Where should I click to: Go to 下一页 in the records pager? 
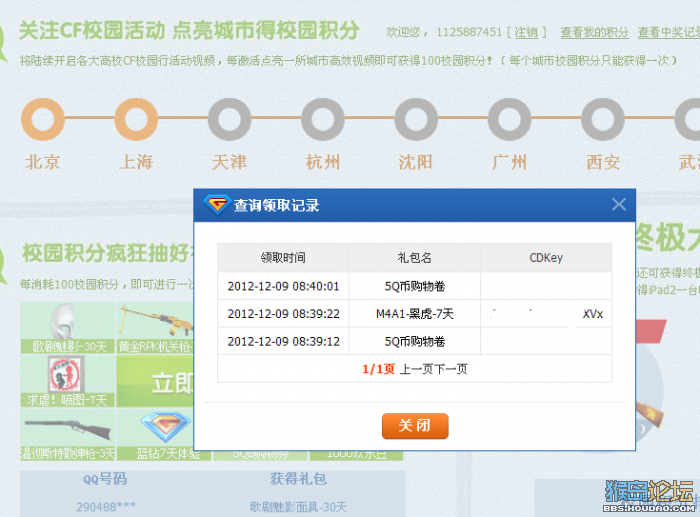pyautogui.click(x=450, y=369)
